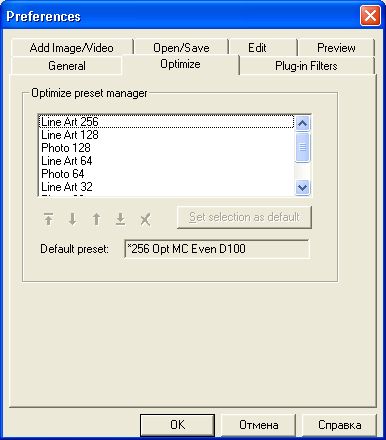
Task: Open the Edit preferences tab
Action: [x=257, y=48]
